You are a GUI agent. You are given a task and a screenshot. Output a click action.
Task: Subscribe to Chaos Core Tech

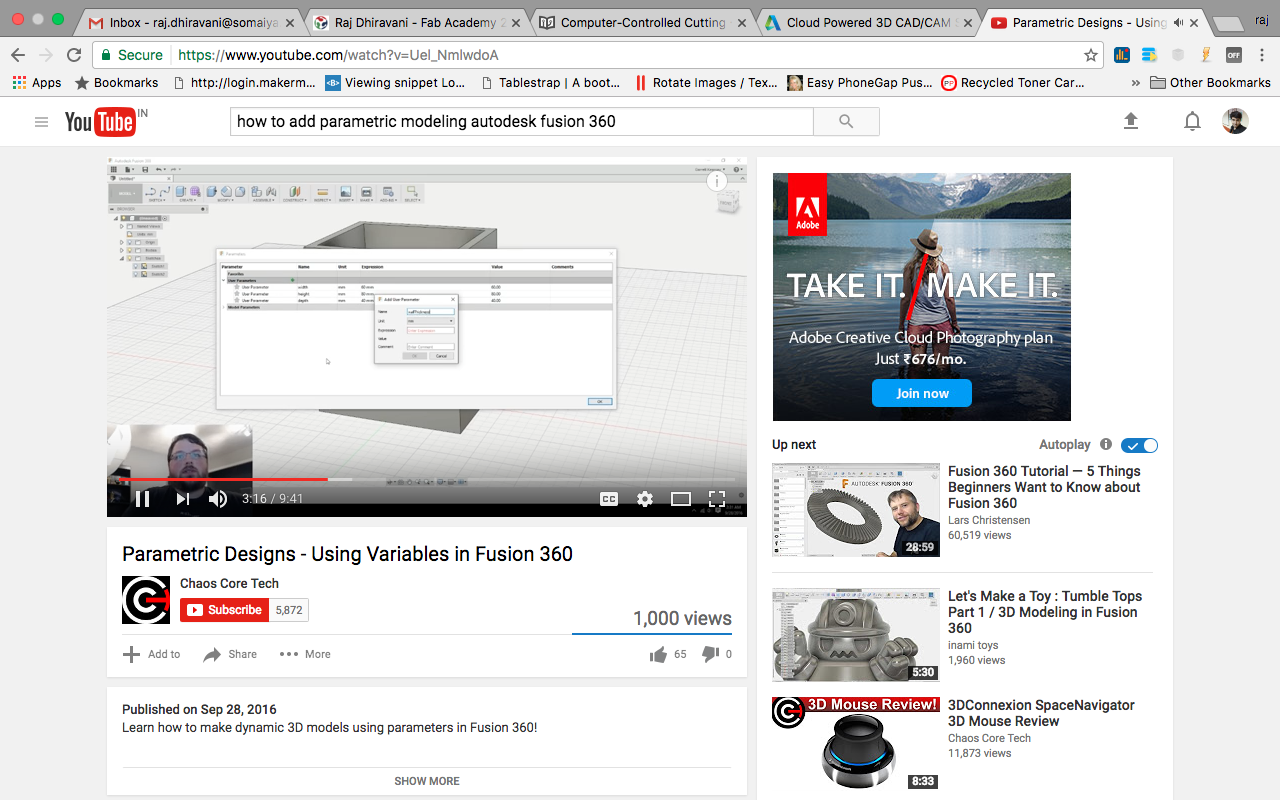[225, 610]
